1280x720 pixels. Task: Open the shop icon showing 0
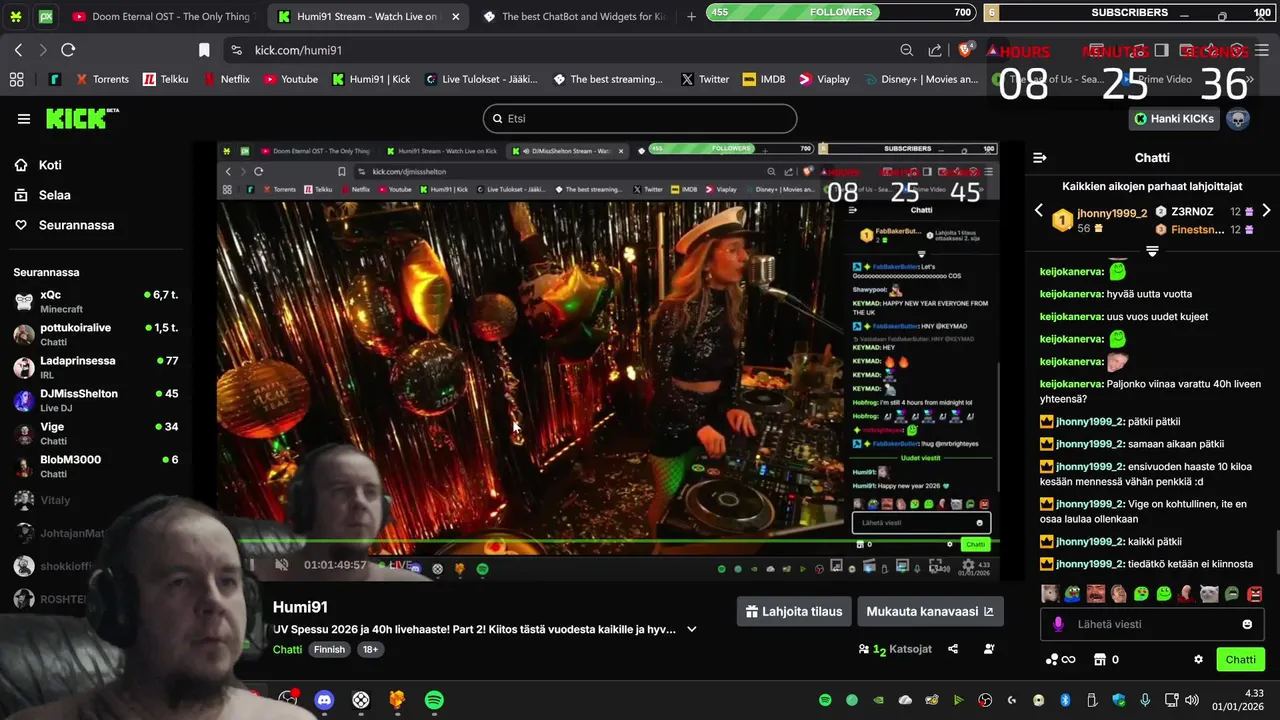click(x=1106, y=660)
